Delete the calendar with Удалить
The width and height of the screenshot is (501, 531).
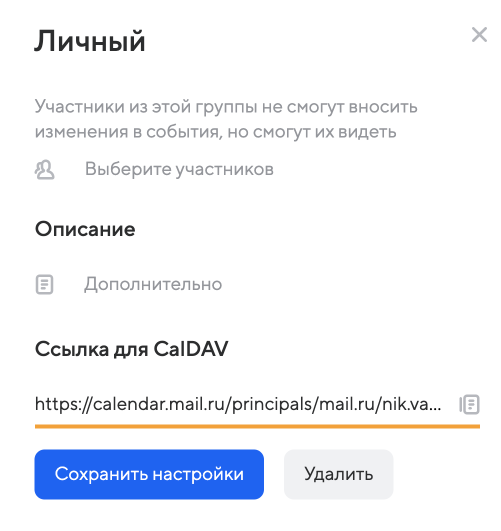pos(338,474)
